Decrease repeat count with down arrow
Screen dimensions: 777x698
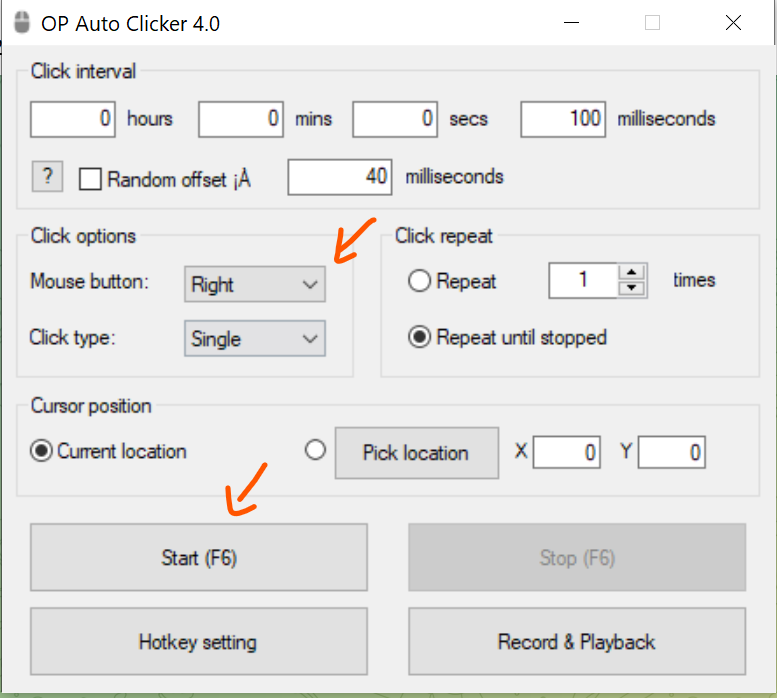631,288
